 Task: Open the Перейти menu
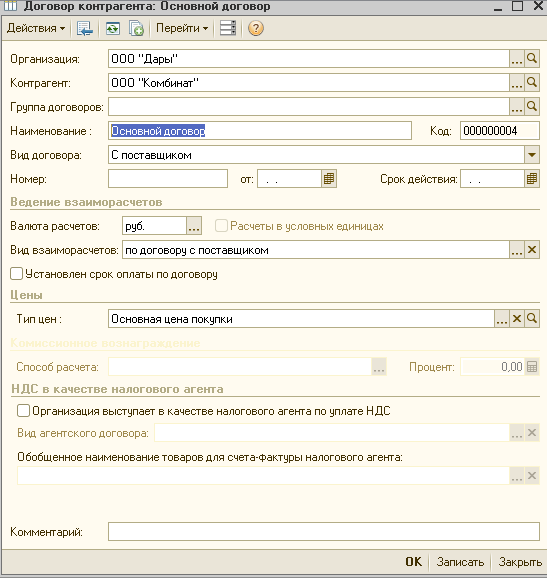point(182,28)
